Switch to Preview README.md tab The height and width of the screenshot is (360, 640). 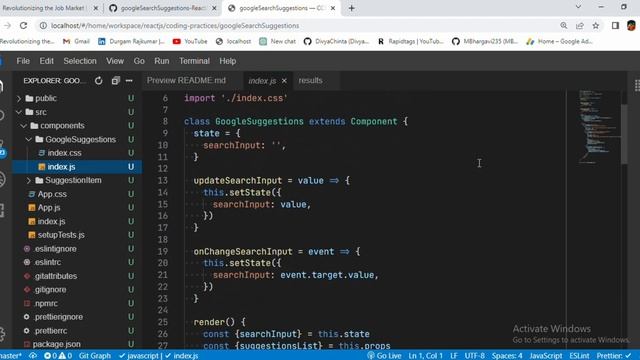tap(186, 80)
